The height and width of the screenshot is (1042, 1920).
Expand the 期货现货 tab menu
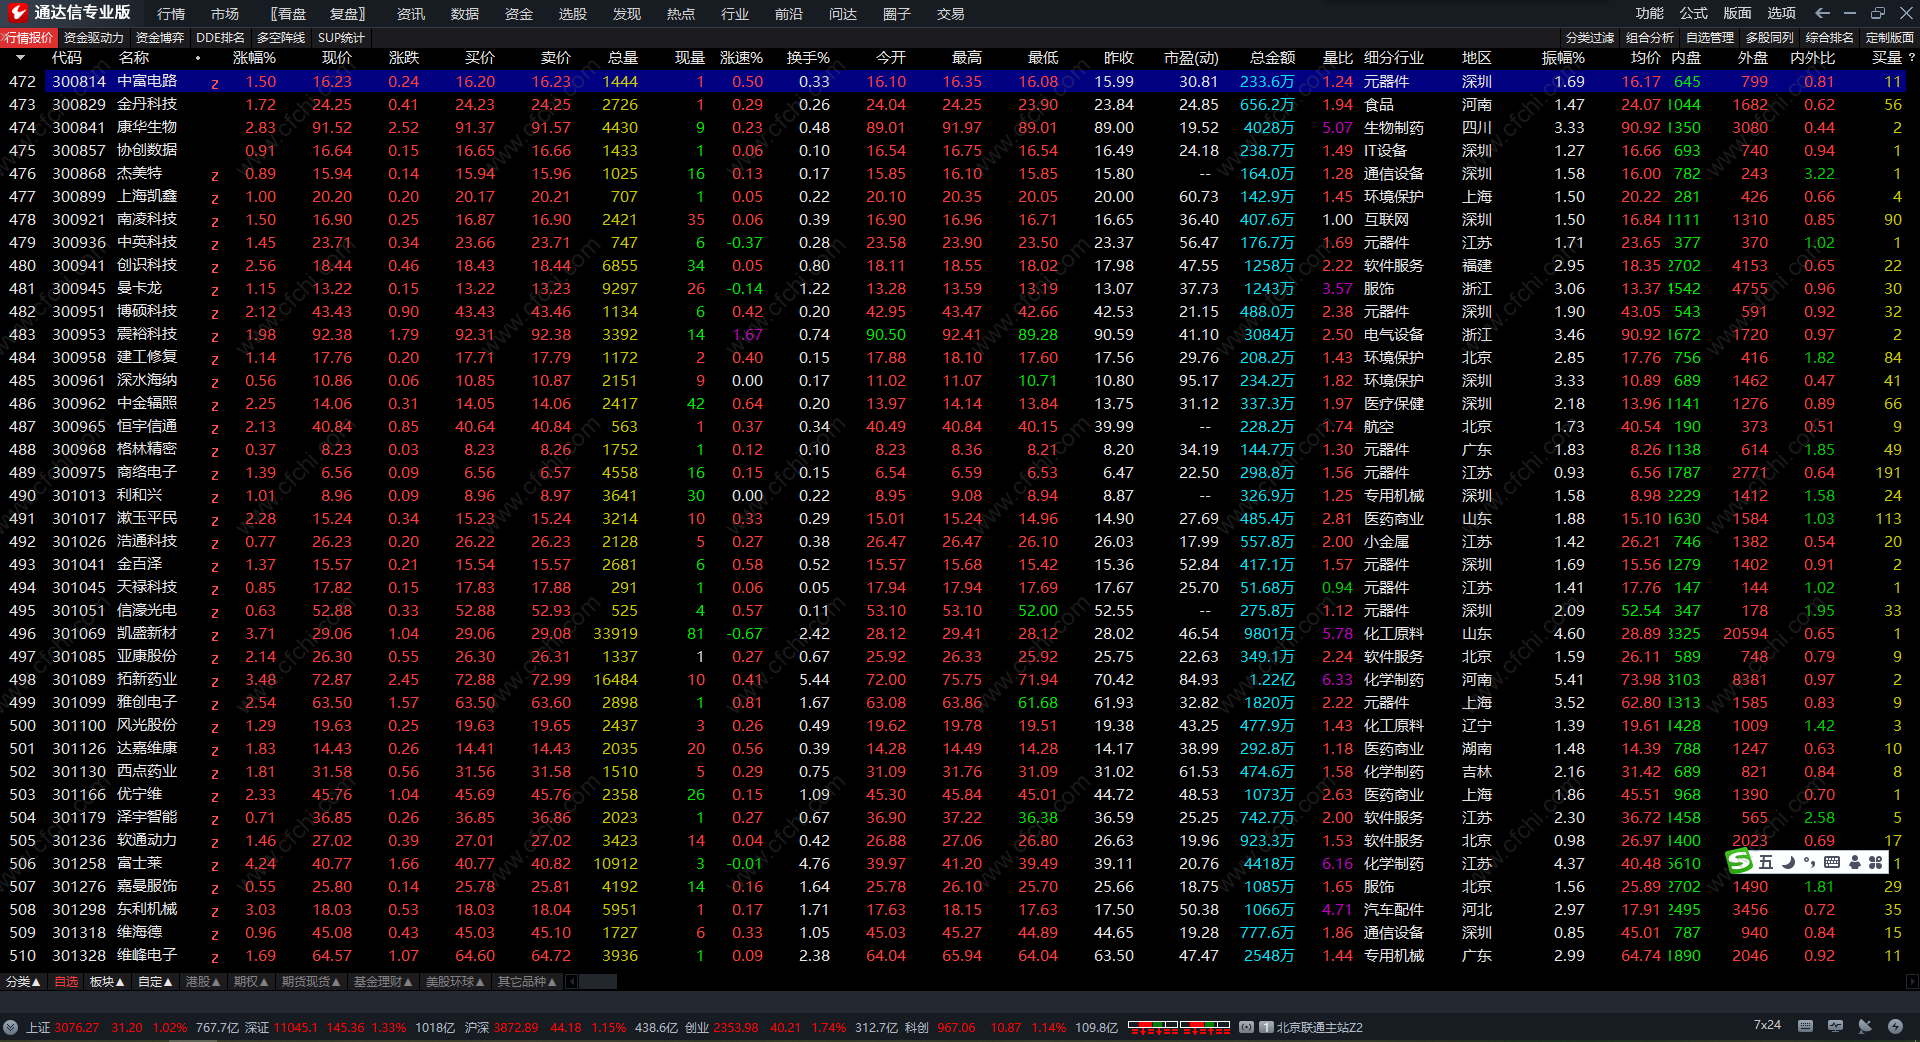(x=311, y=982)
